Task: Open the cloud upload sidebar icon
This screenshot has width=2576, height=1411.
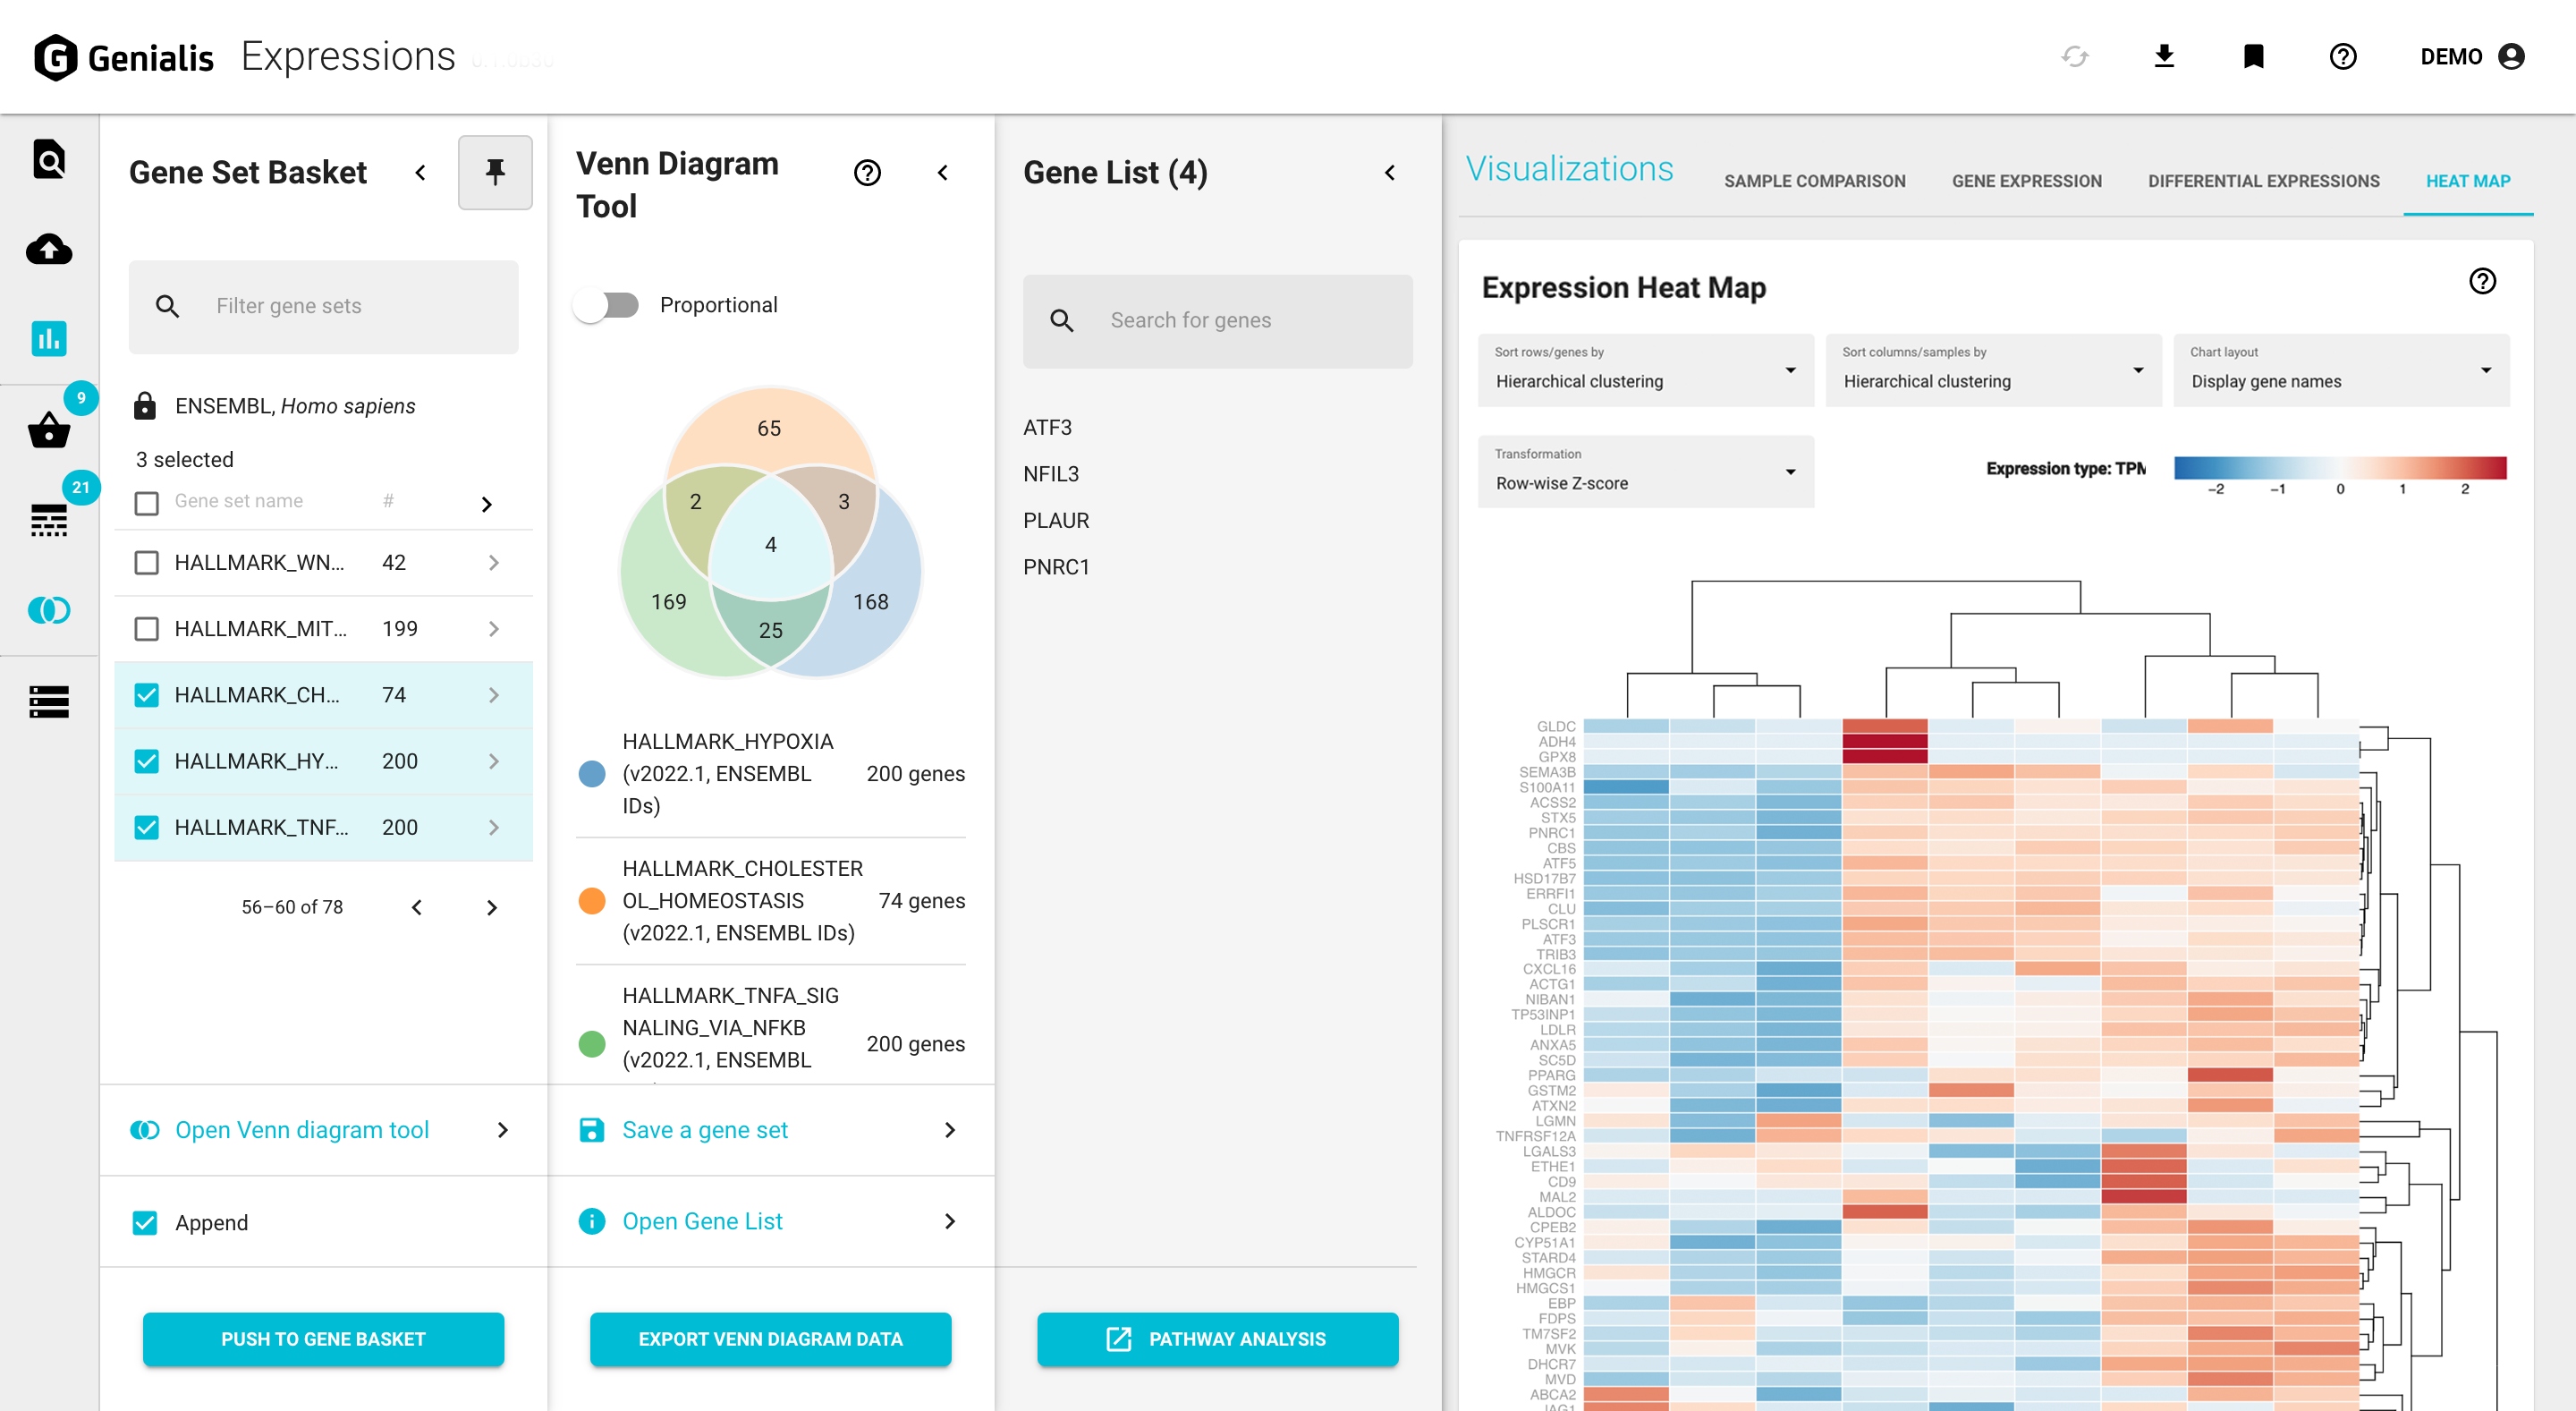Action: (x=48, y=249)
